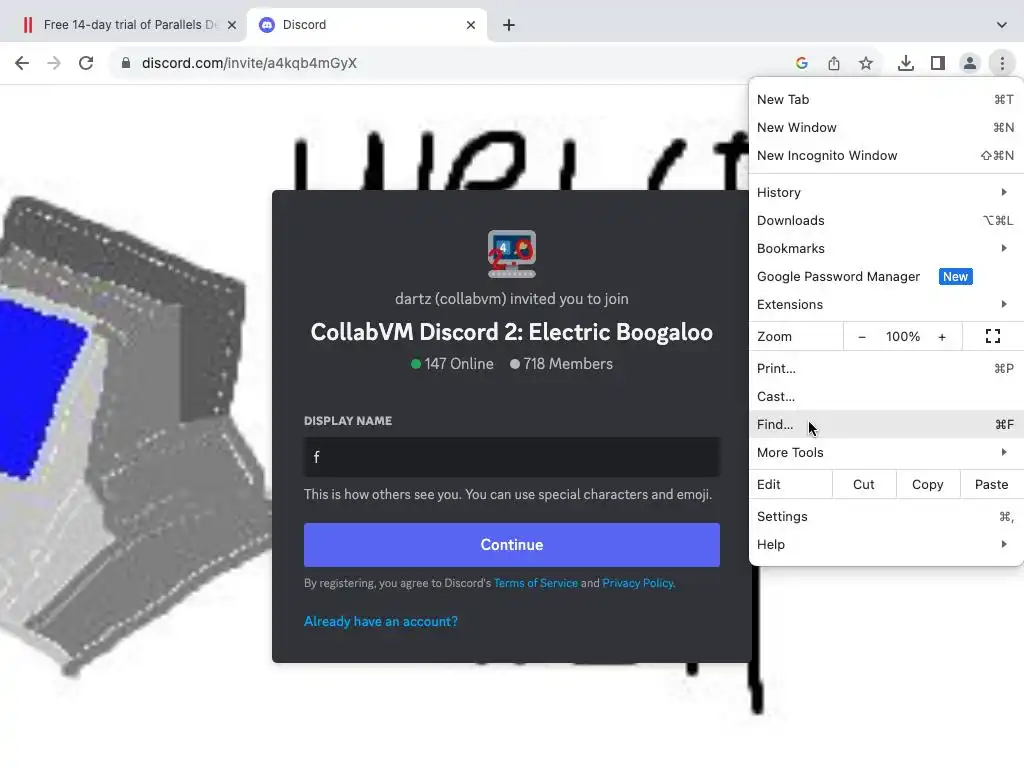Toggle the side panel icon
Viewport: 1024px width, 768px height.
(938, 63)
